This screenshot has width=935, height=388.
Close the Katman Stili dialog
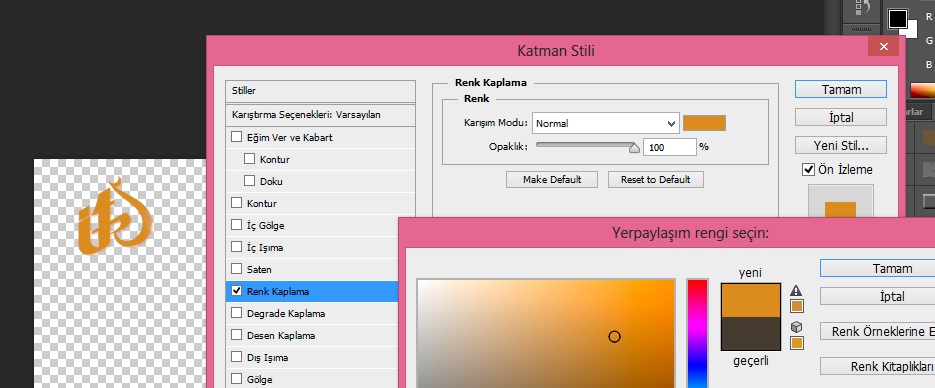coord(884,46)
